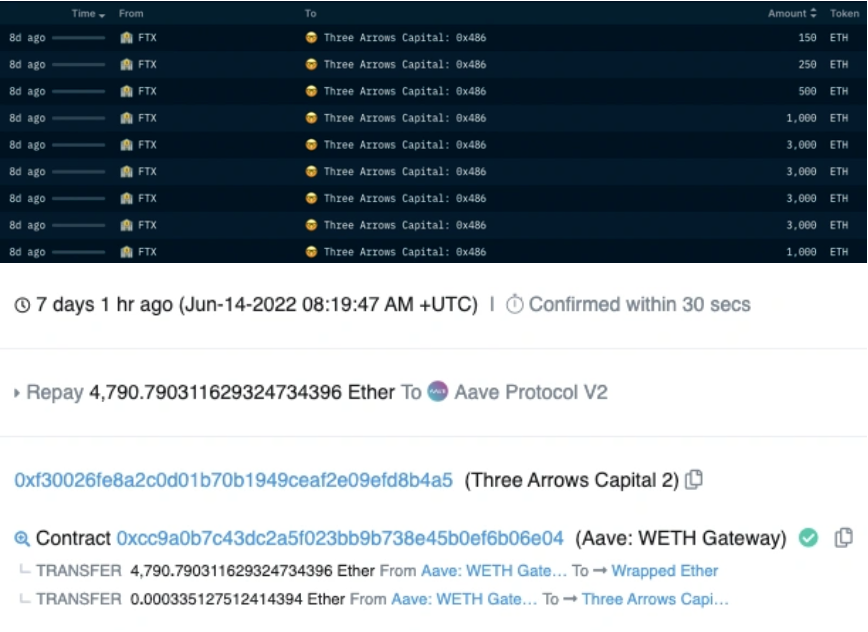Open Three Arrows Capital: 0x486 in 500 ETH row

[x=405, y=91]
